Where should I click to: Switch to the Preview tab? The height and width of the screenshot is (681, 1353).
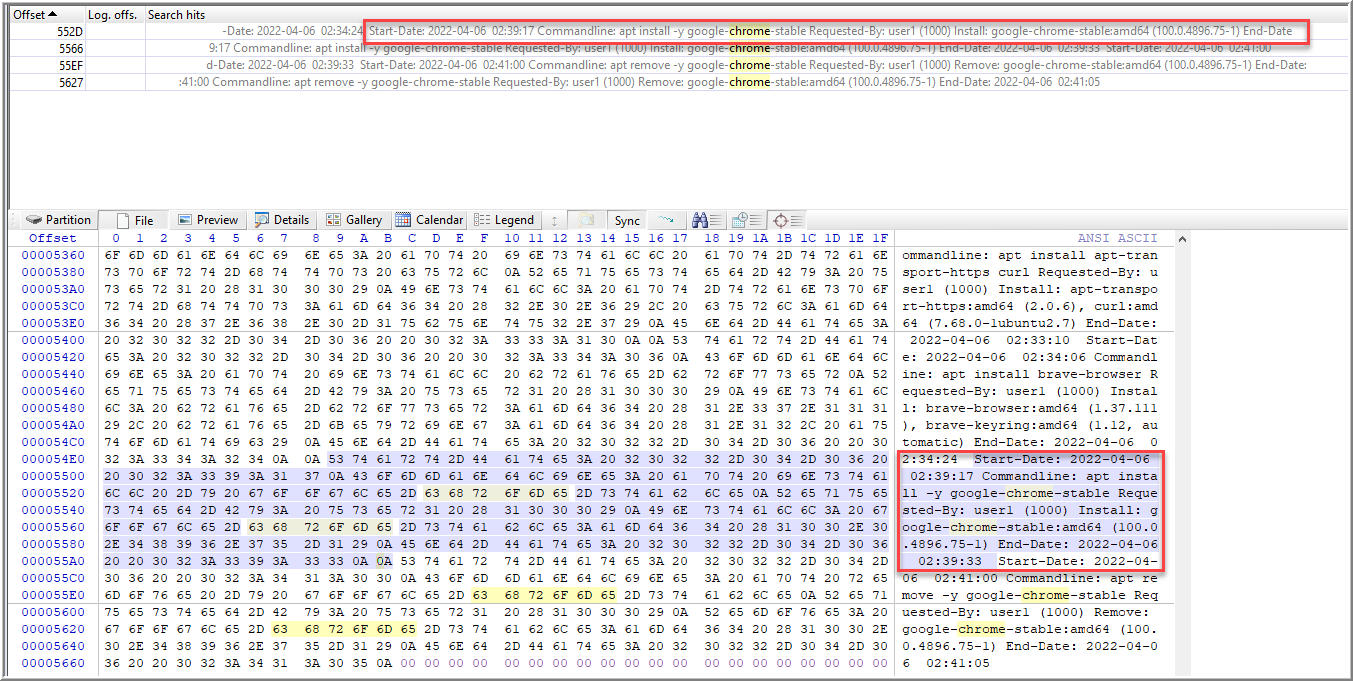[208, 220]
